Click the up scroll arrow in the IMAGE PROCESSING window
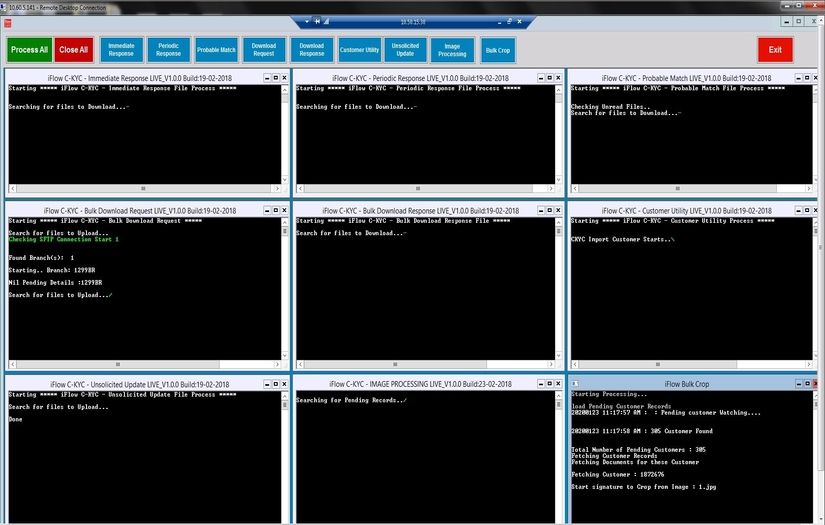This screenshot has height=525, width=825. 559,396
